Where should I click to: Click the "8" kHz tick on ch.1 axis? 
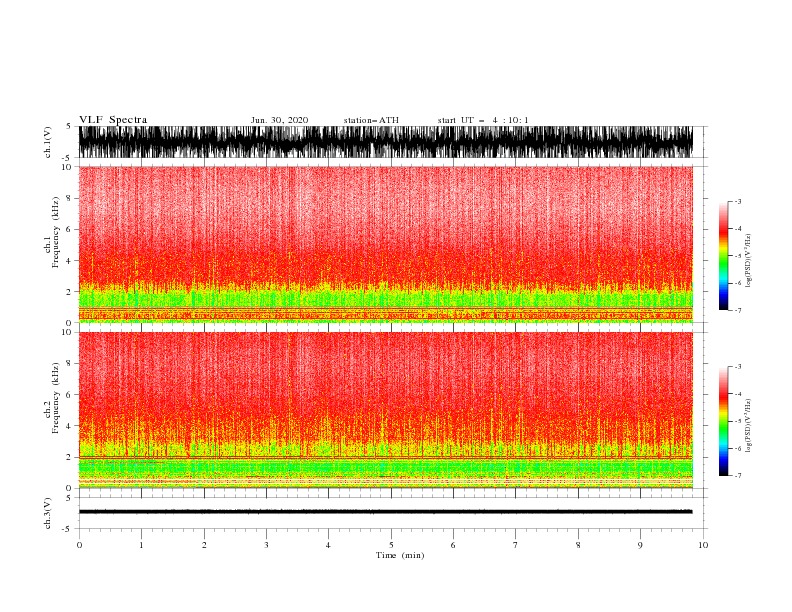click(x=69, y=198)
